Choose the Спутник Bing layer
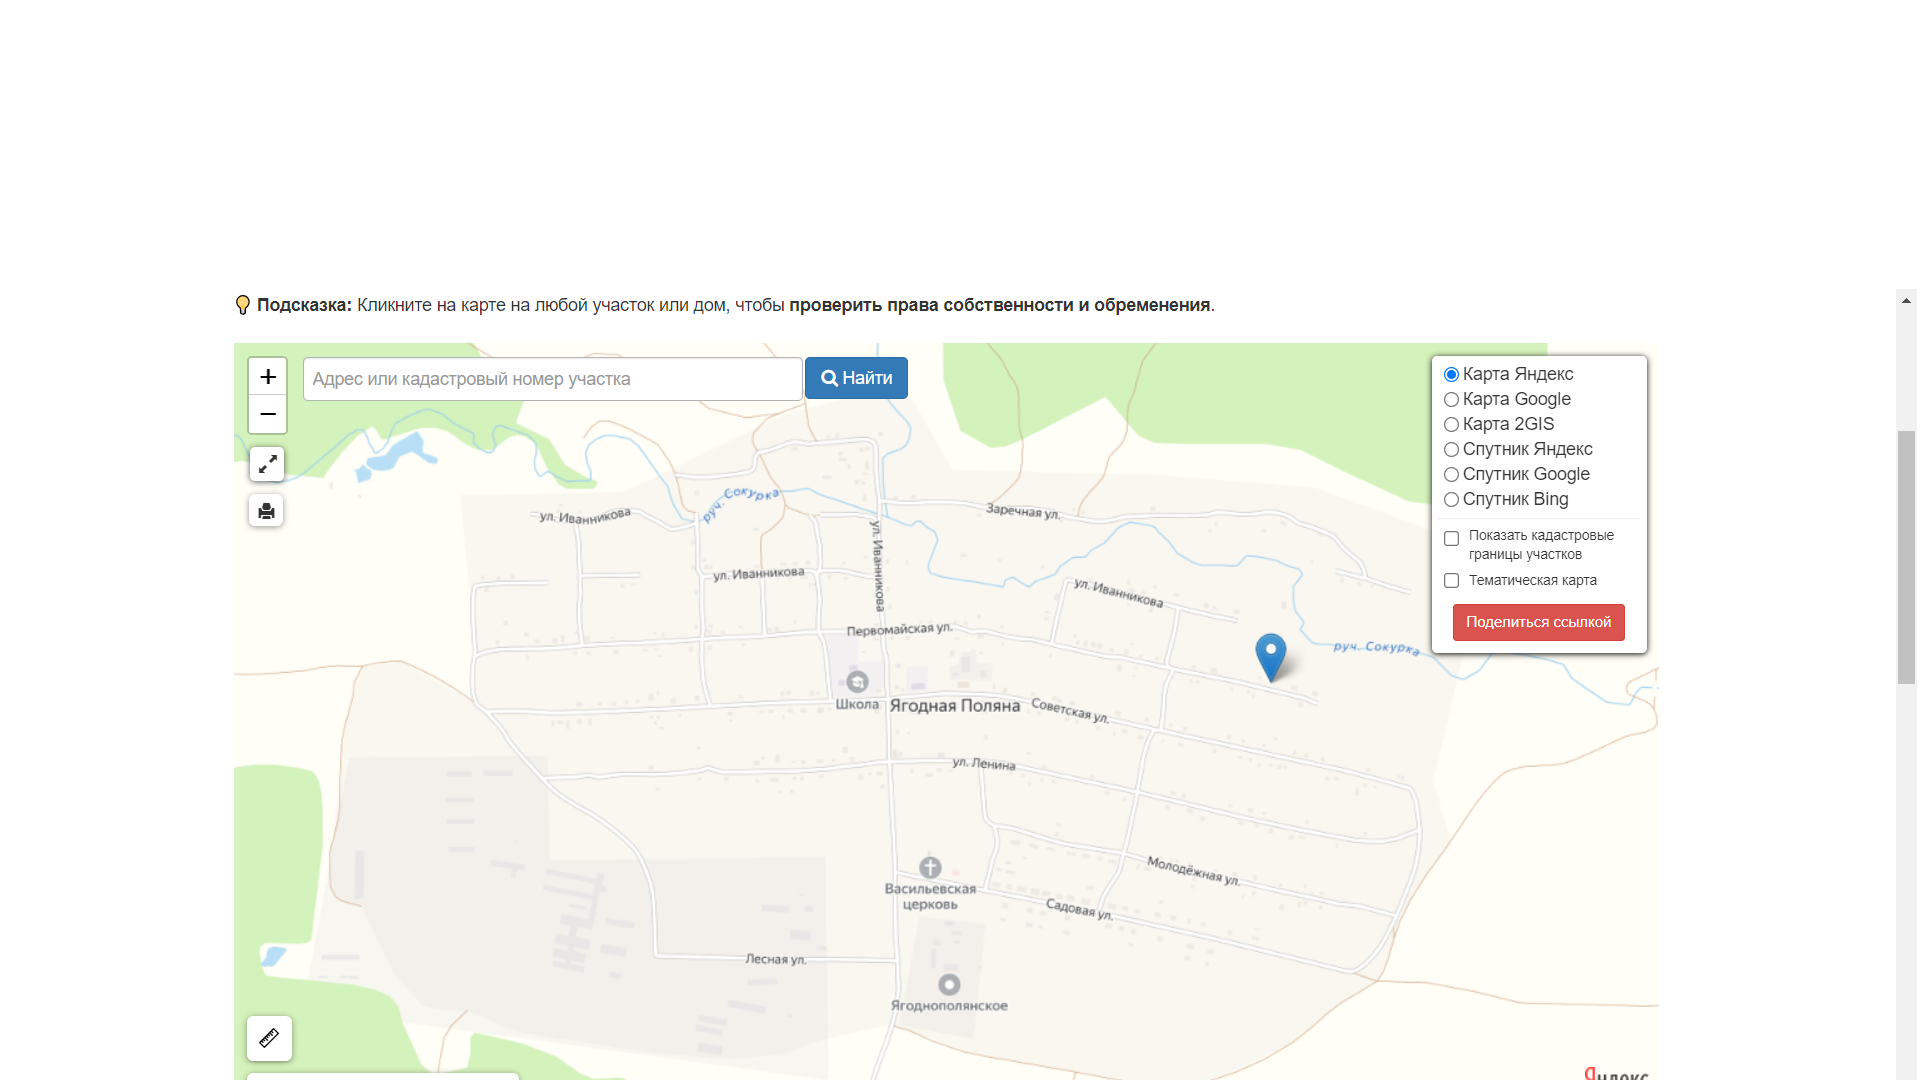This screenshot has width=1920, height=1080. [1451, 500]
